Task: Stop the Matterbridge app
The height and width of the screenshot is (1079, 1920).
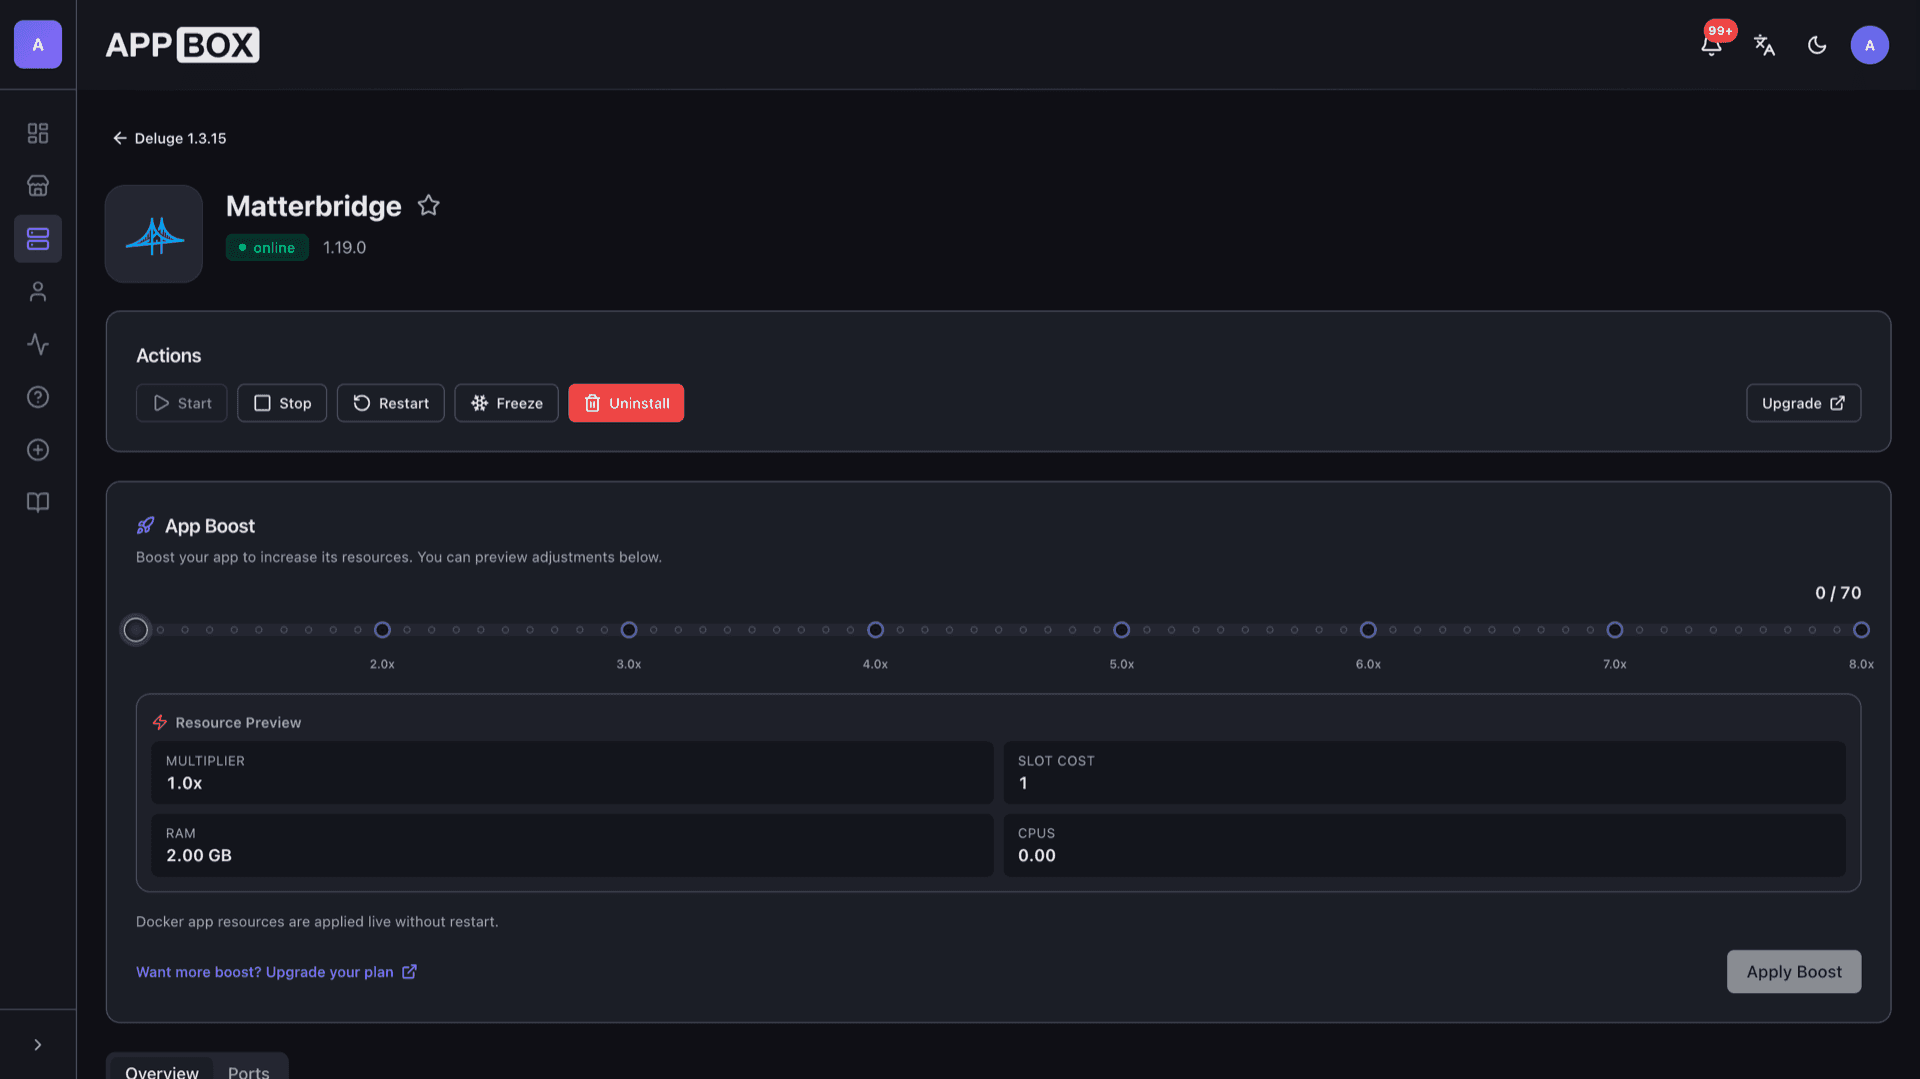Action: (x=282, y=403)
